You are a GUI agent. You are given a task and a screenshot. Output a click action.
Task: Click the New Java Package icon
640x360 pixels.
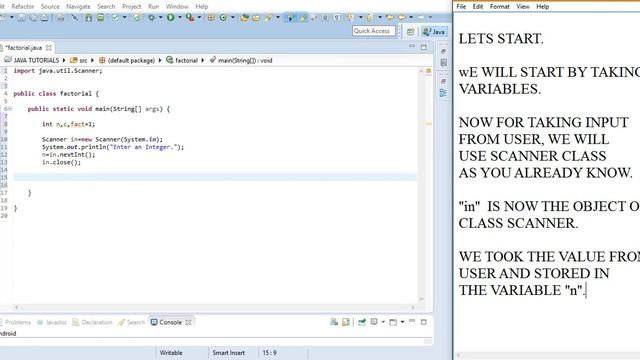(211, 18)
